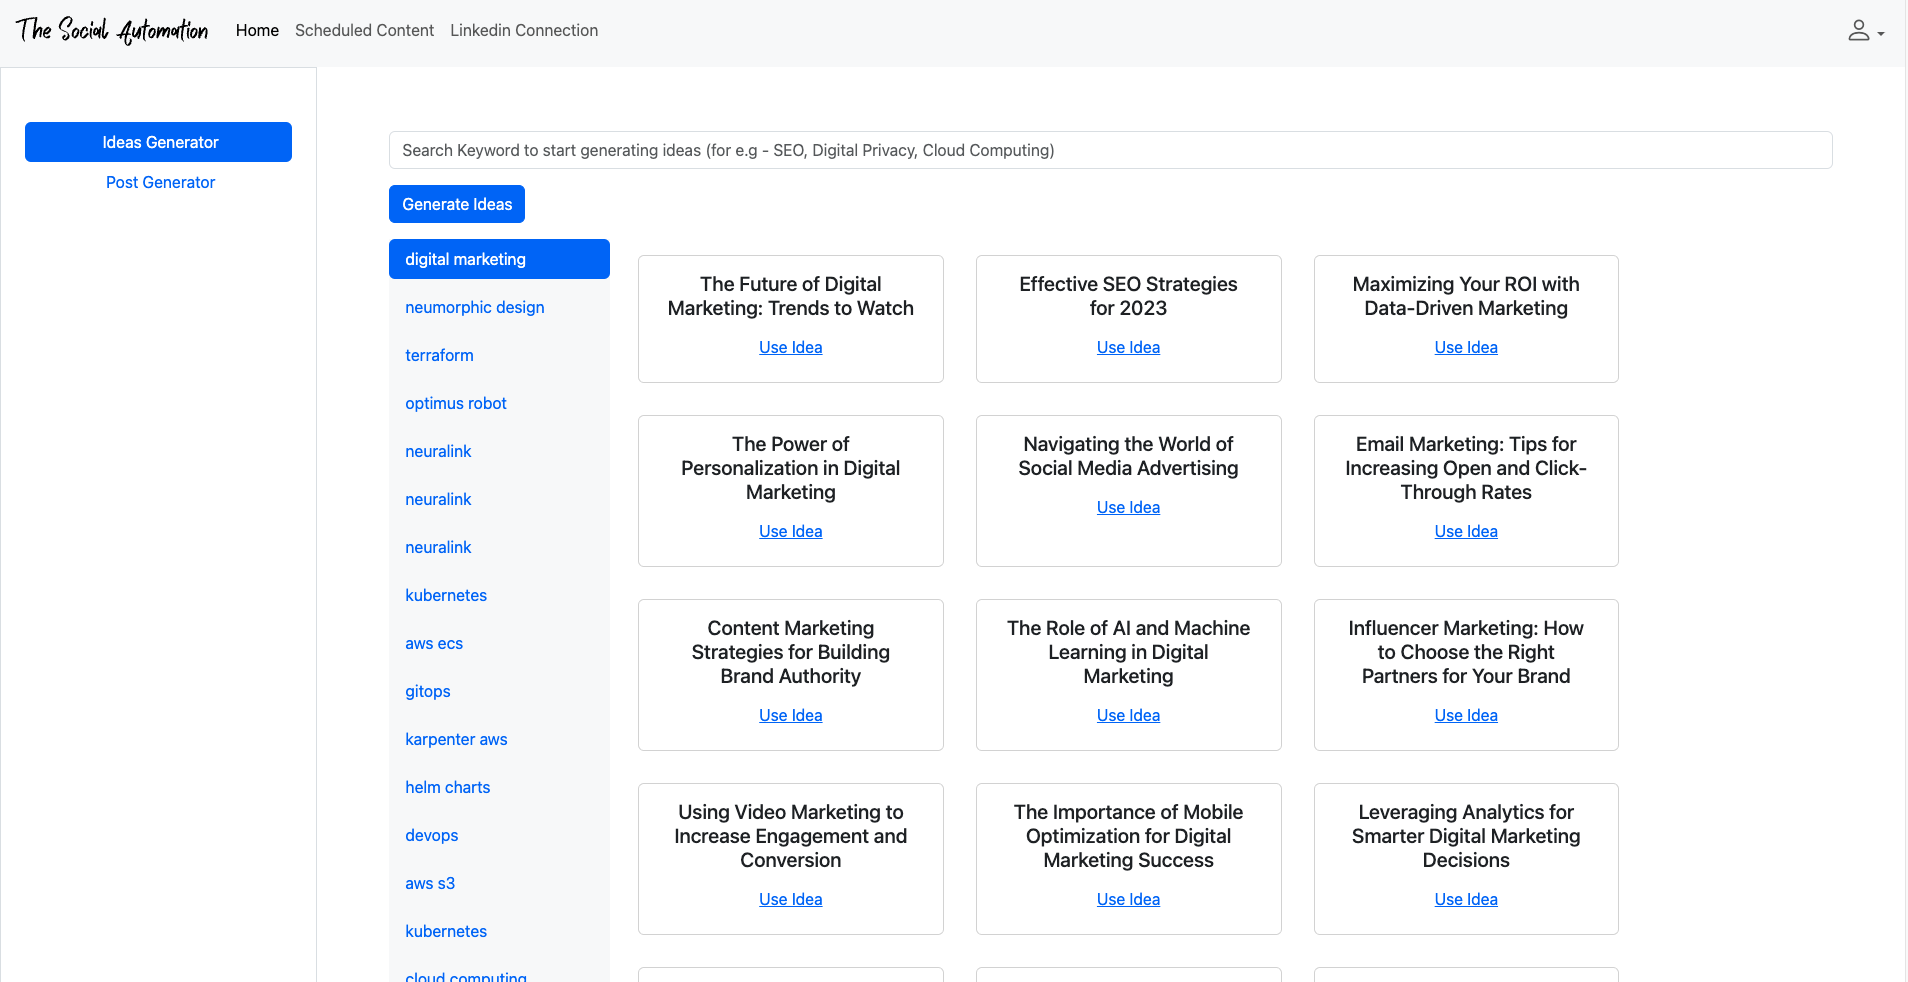The image size is (1908, 982).
Task: Select the karpenter aws keyword
Action: click(456, 739)
